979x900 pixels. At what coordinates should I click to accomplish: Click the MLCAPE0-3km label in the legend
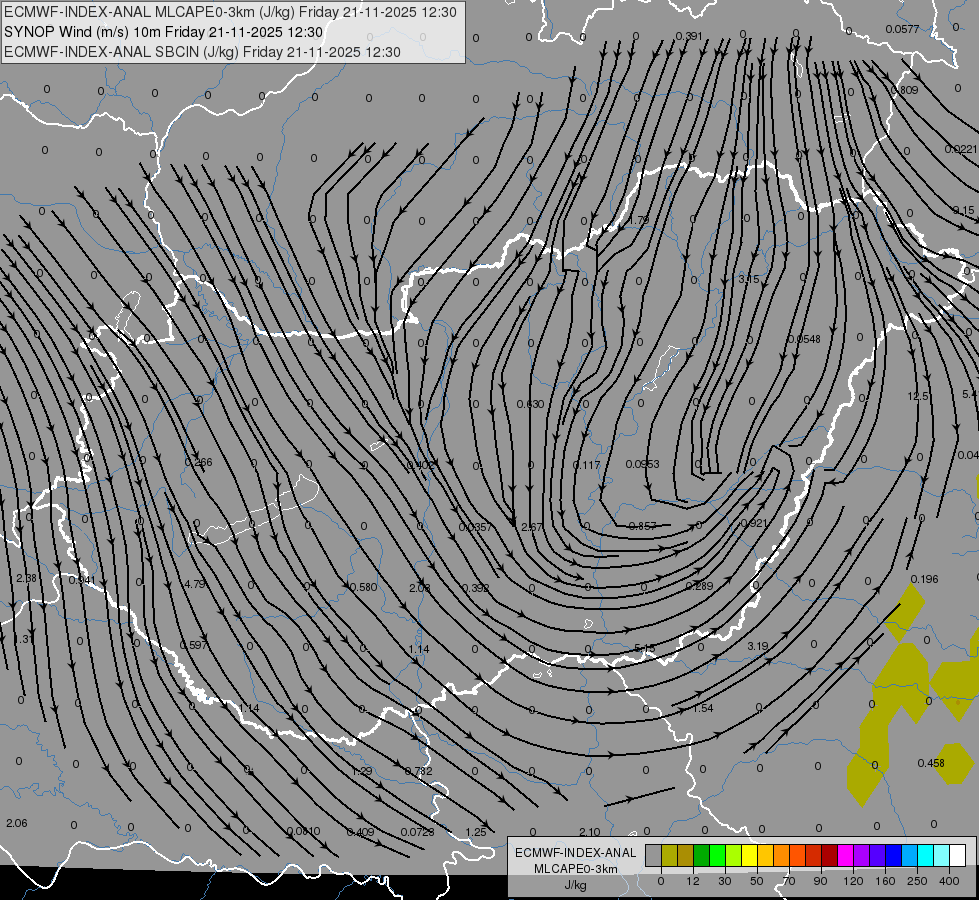click(576, 869)
